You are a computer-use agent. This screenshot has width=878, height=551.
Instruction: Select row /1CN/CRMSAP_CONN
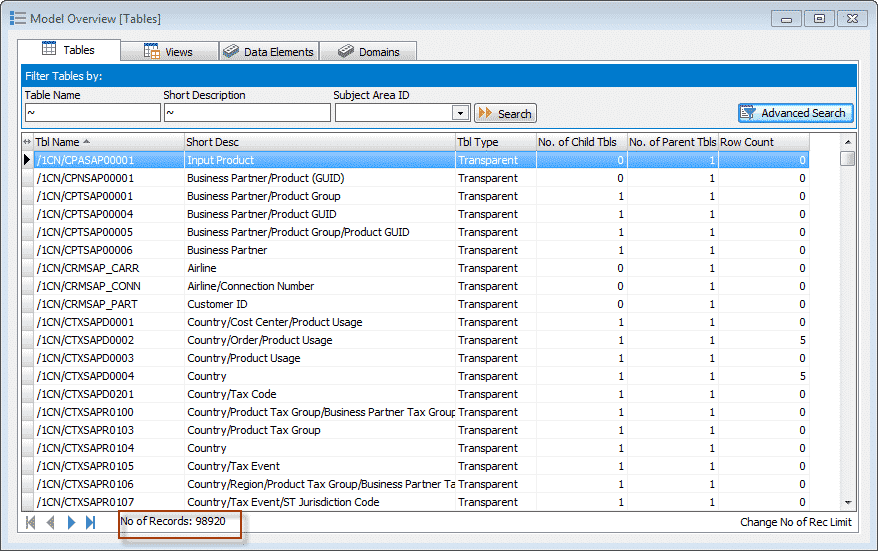click(415, 286)
